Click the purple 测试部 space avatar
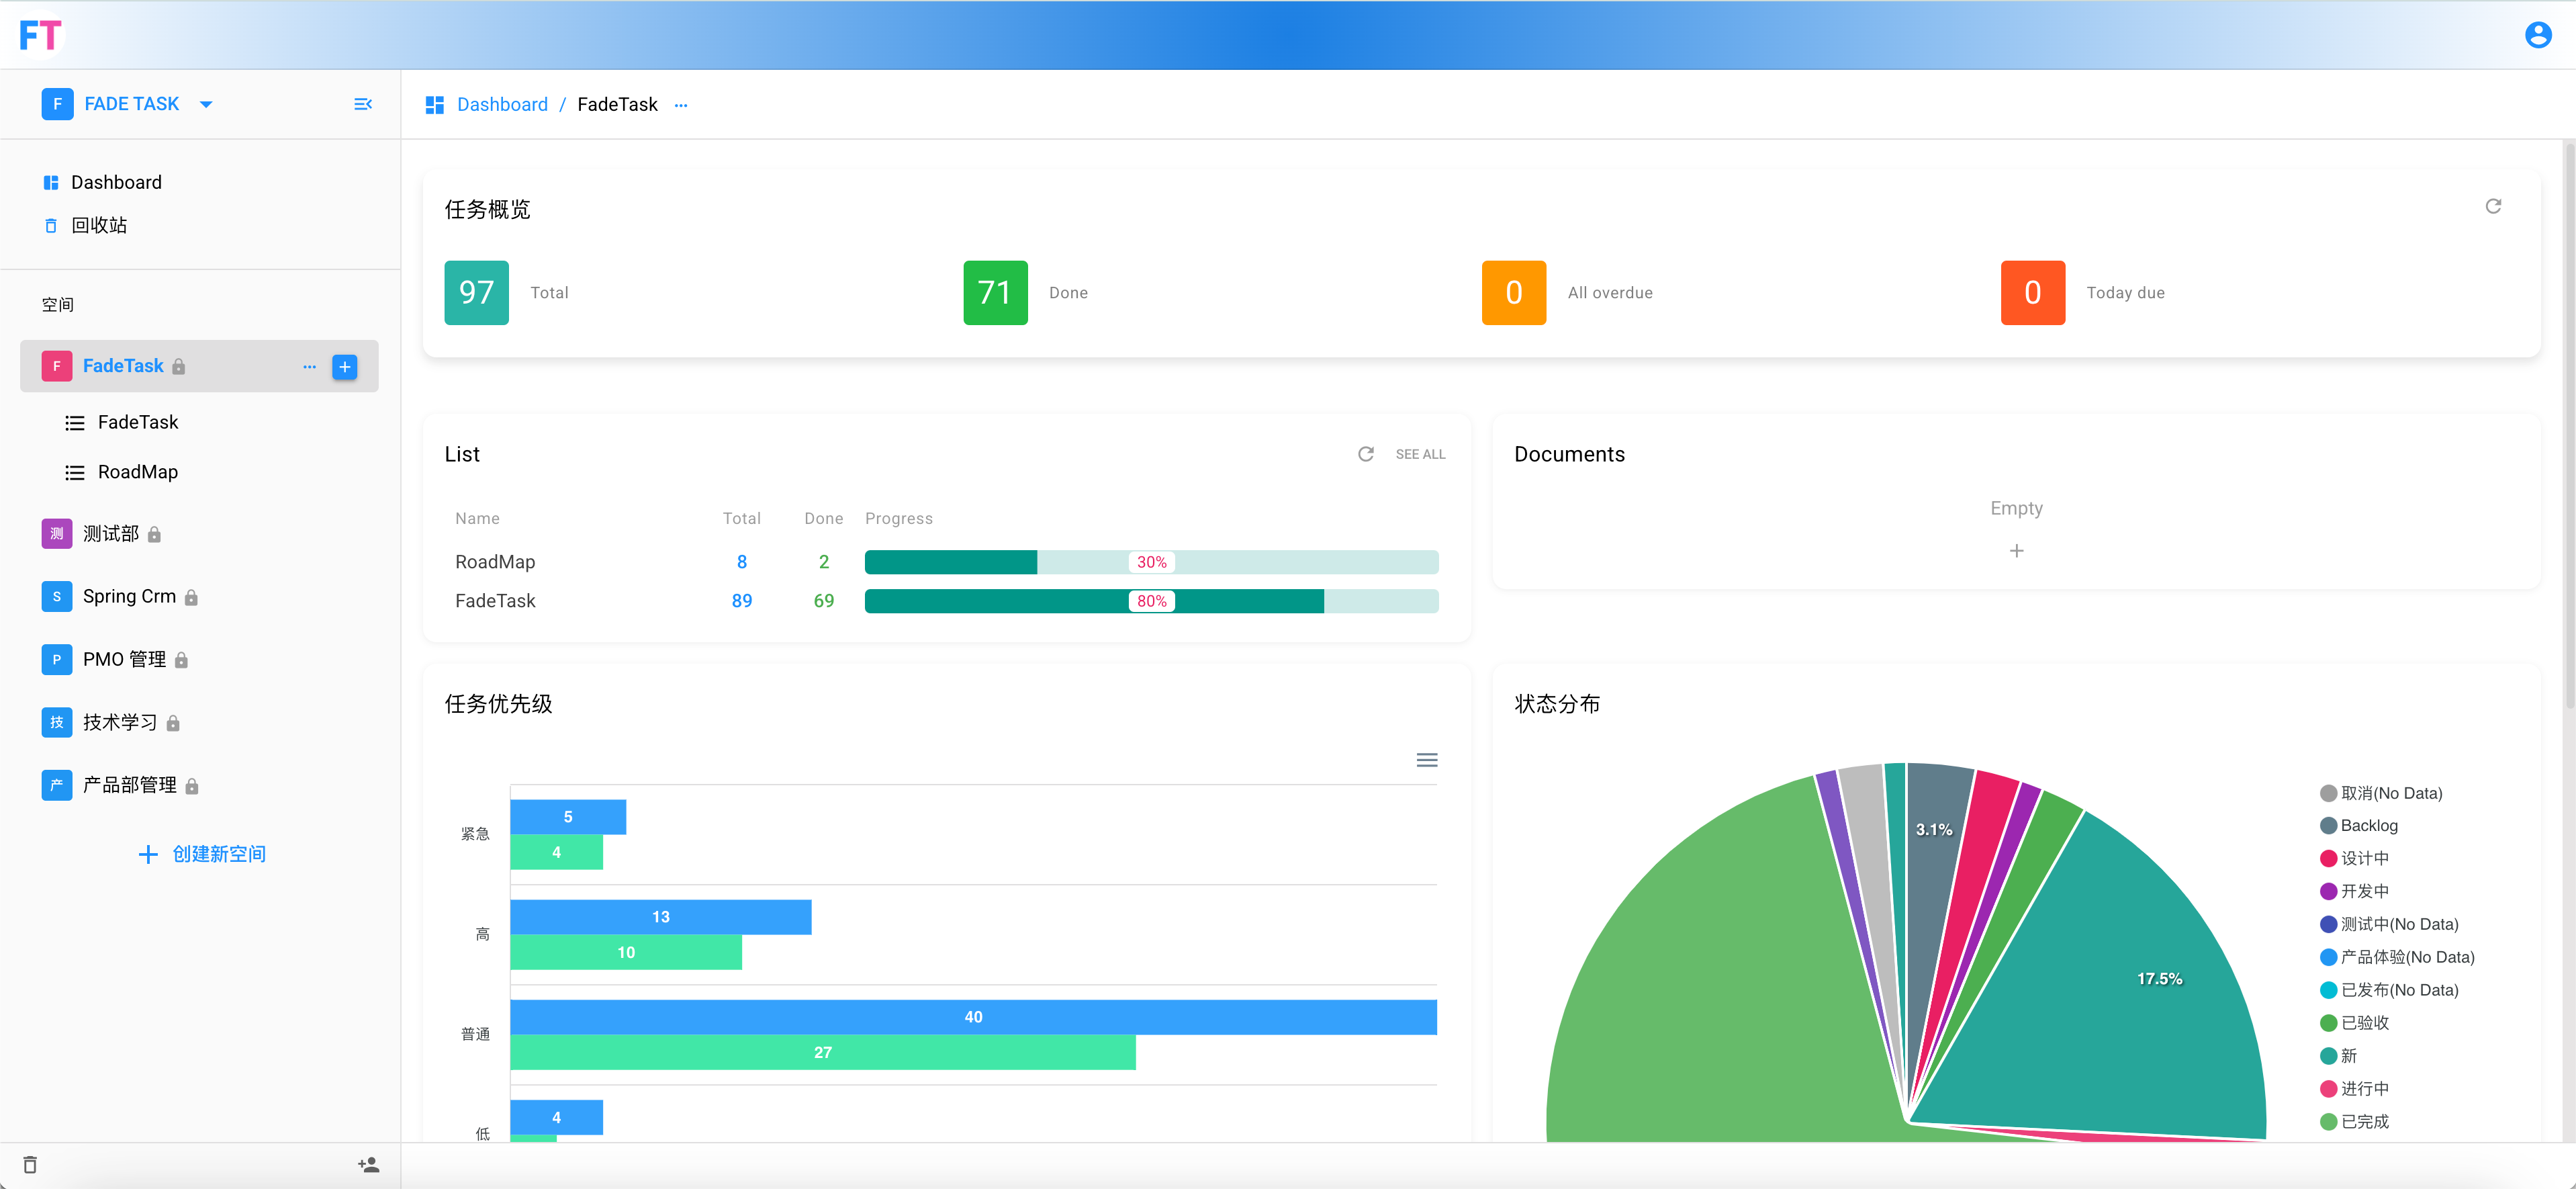The image size is (2576, 1189). click(x=56, y=533)
